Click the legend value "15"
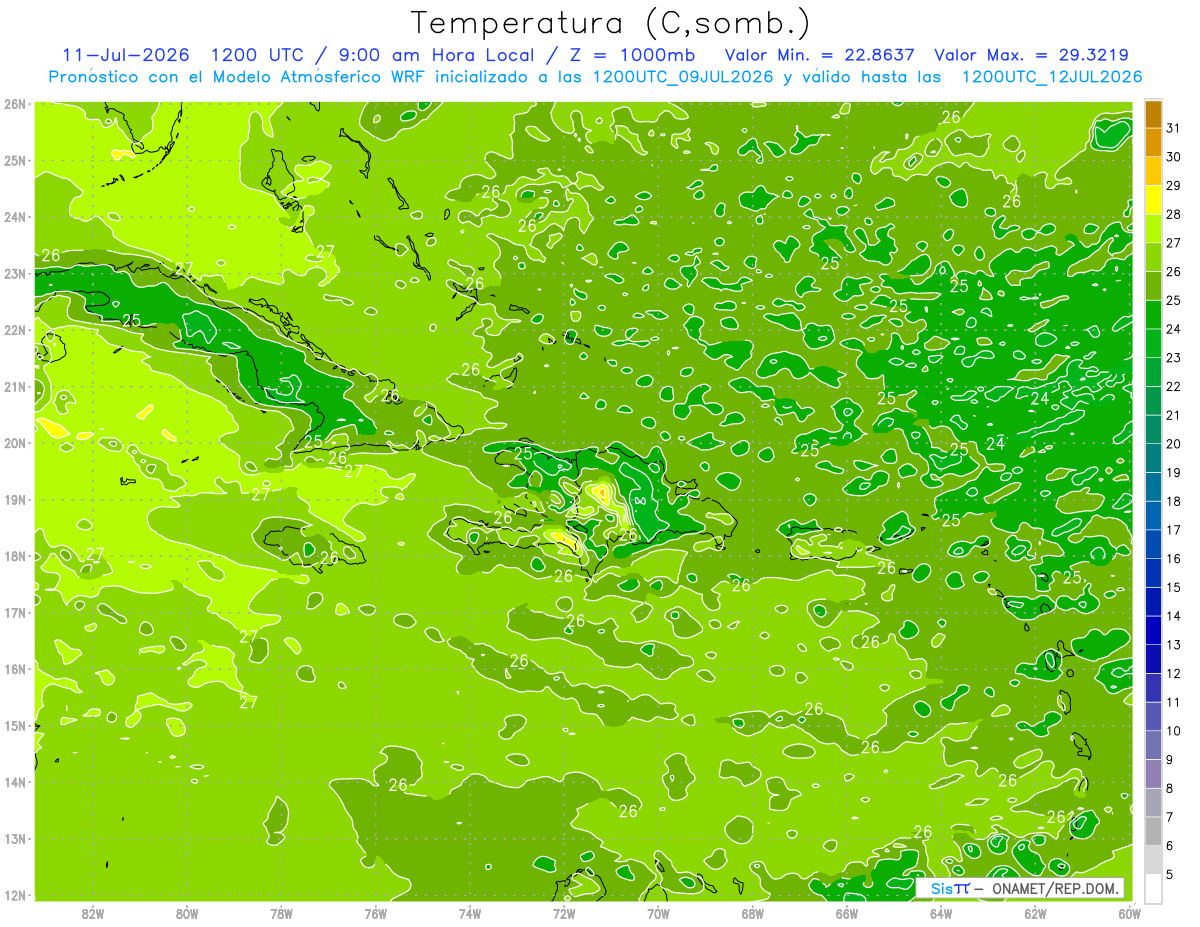Screen dimensions: 1200x927 1174,588
